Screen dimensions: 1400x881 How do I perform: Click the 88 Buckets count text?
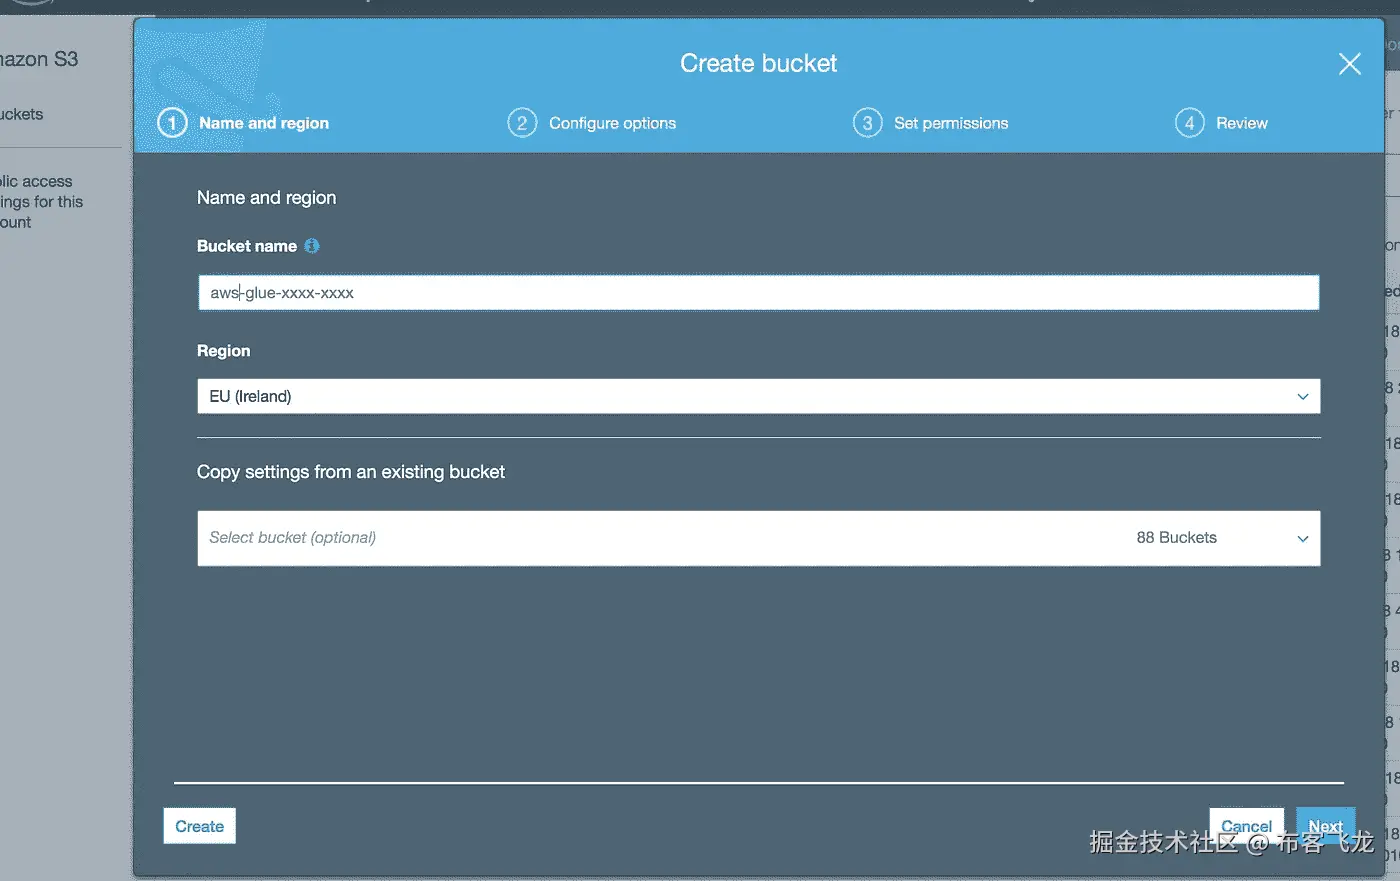point(1176,538)
